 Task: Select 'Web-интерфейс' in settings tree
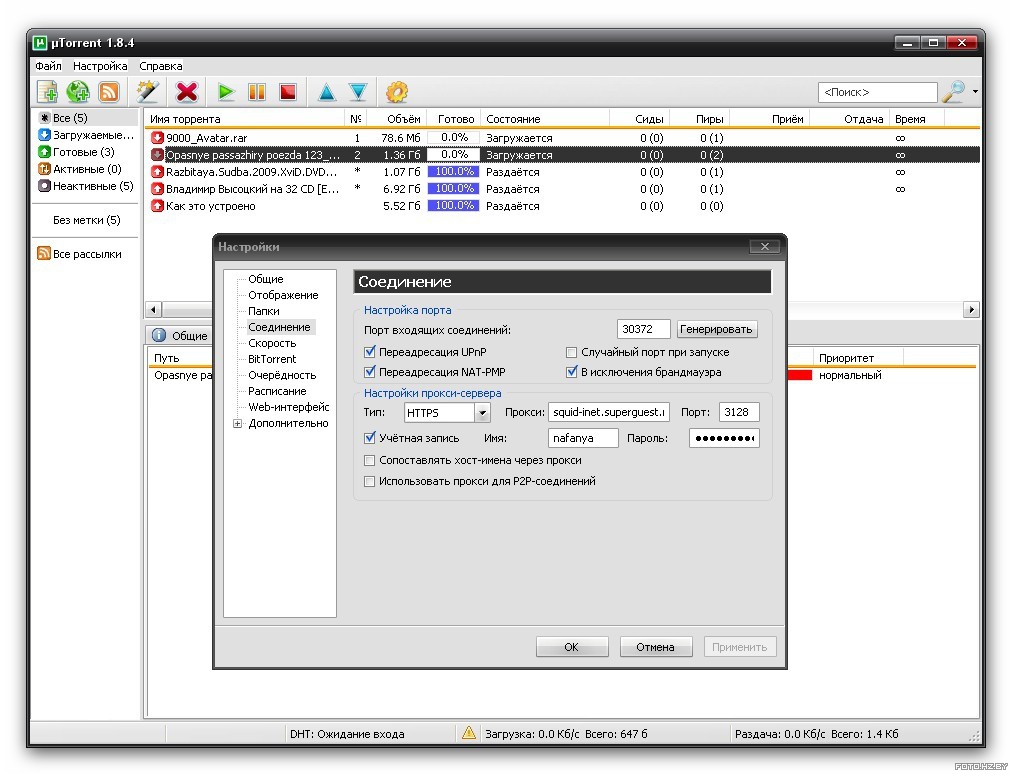pos(288,407)
